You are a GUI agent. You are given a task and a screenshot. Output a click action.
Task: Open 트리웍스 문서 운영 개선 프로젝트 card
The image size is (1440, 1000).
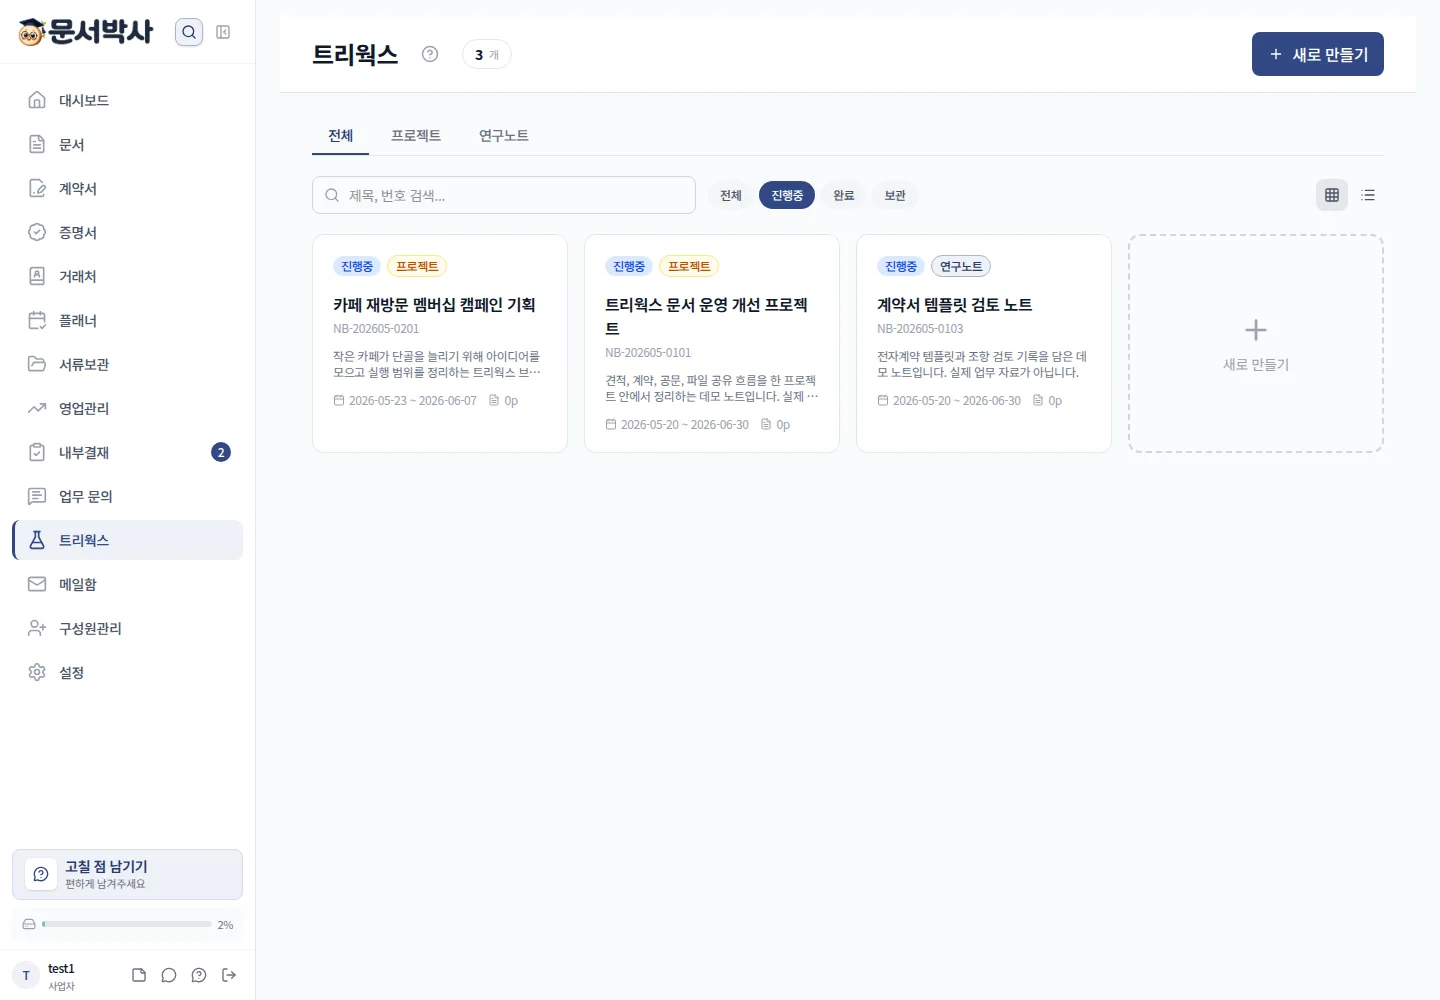coord(712,343)
